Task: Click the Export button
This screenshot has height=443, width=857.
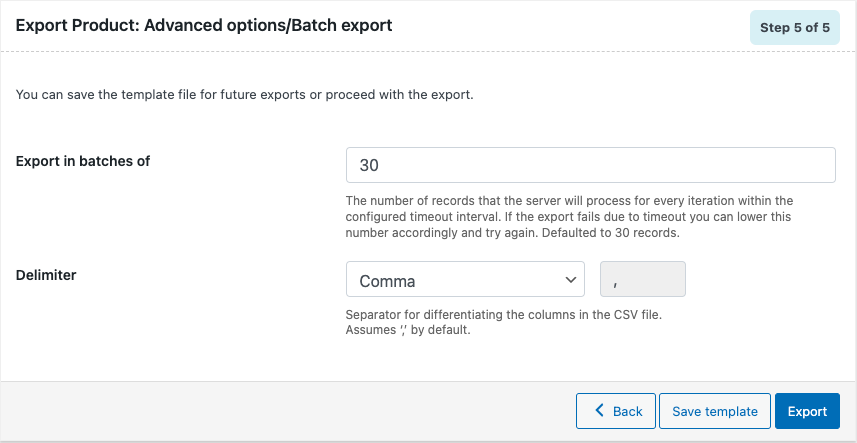Action: (x=807, y=411)
